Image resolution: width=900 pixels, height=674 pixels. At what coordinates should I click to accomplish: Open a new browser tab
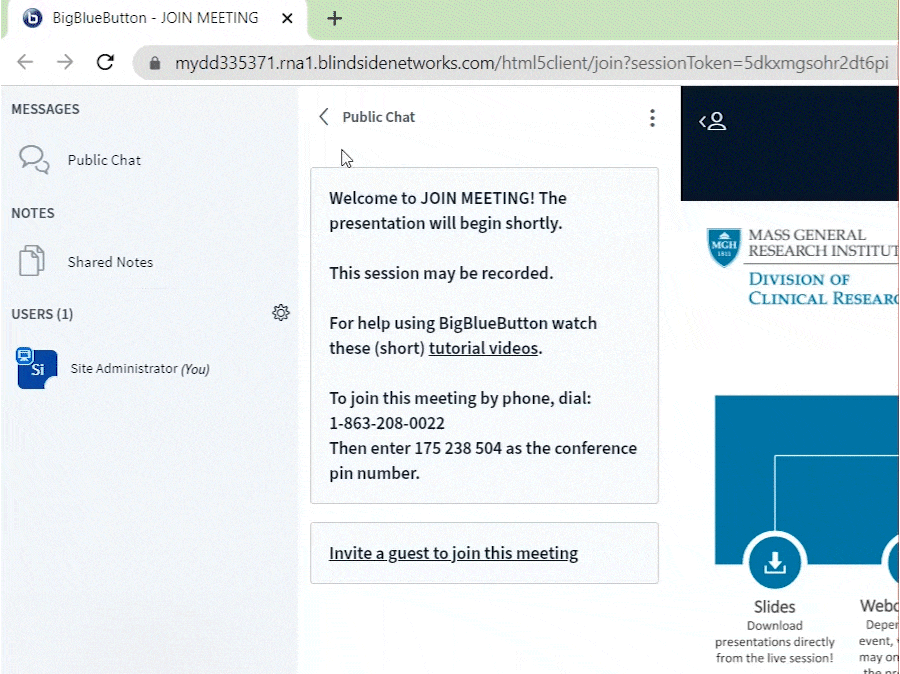tap(335, 19)
